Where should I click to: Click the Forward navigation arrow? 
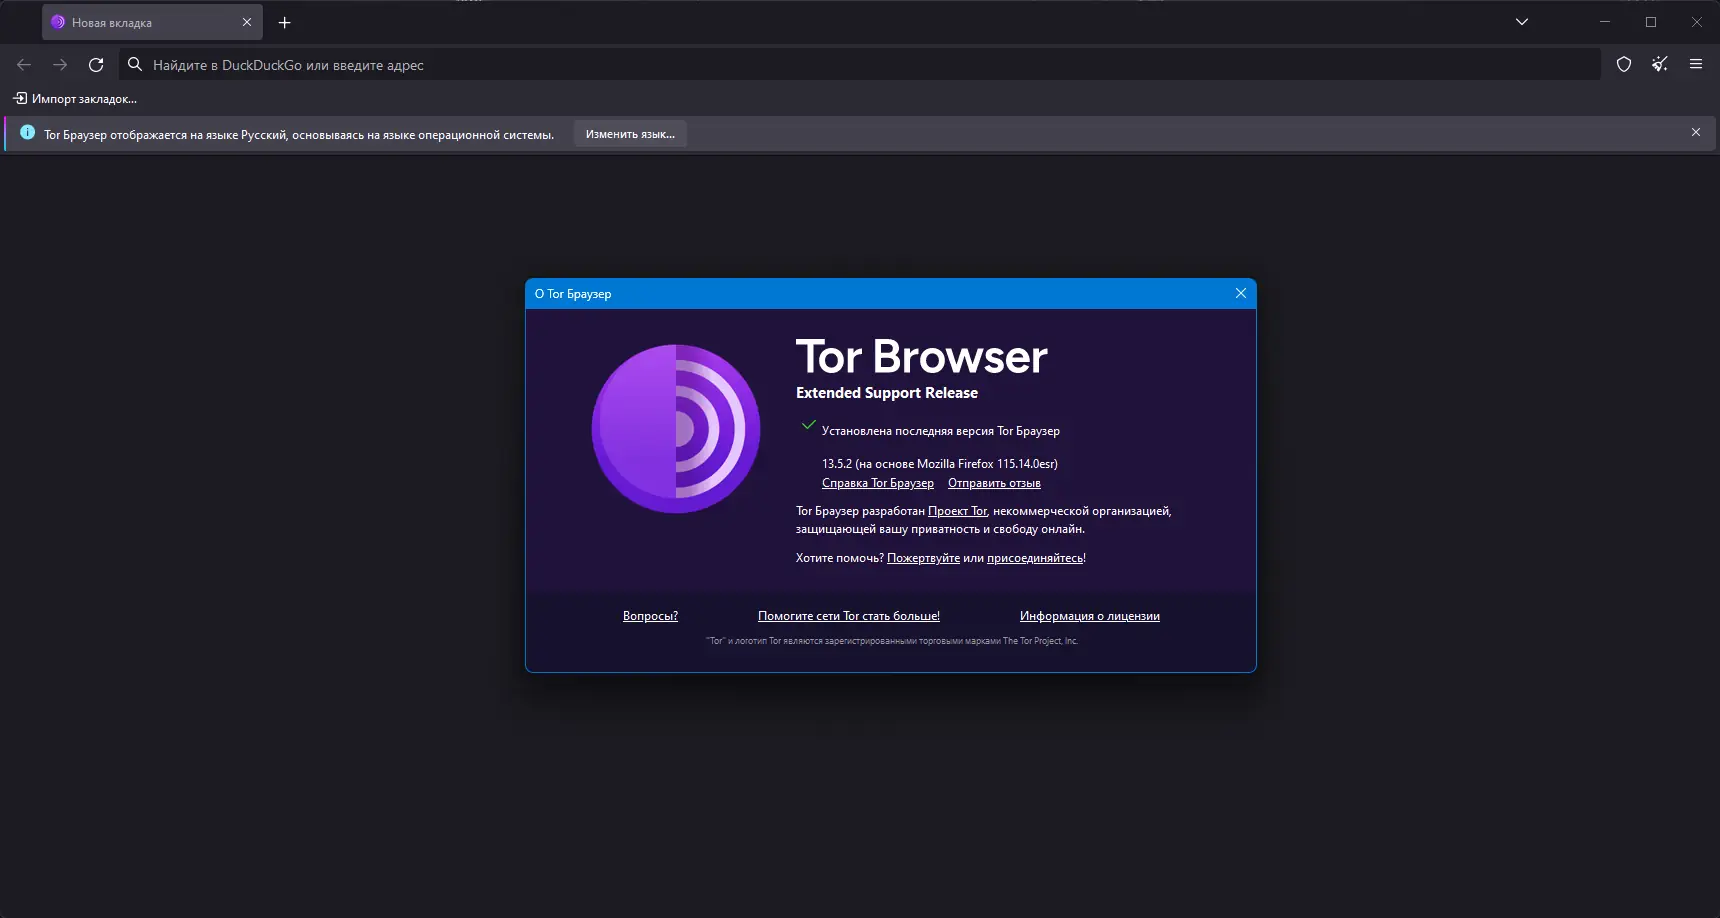pyautogui.click(x=60, y=65)
